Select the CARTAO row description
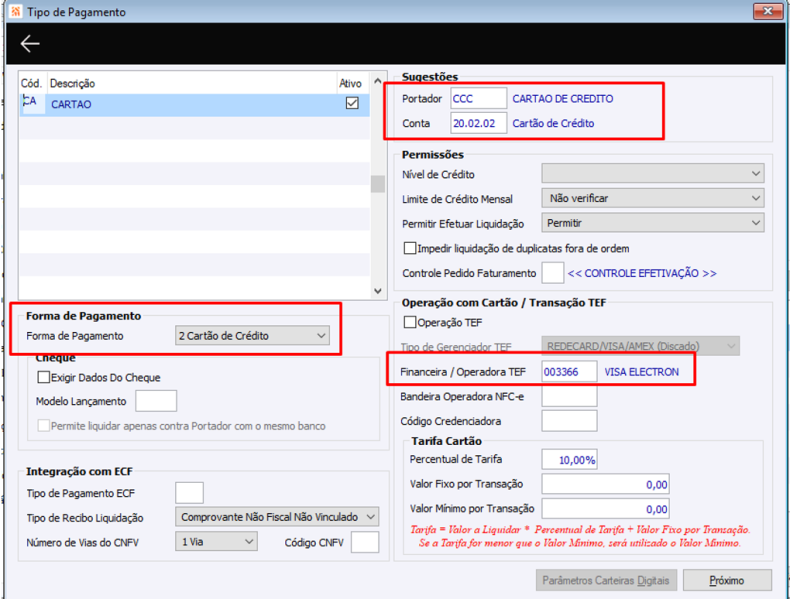 tap(71, 104)
